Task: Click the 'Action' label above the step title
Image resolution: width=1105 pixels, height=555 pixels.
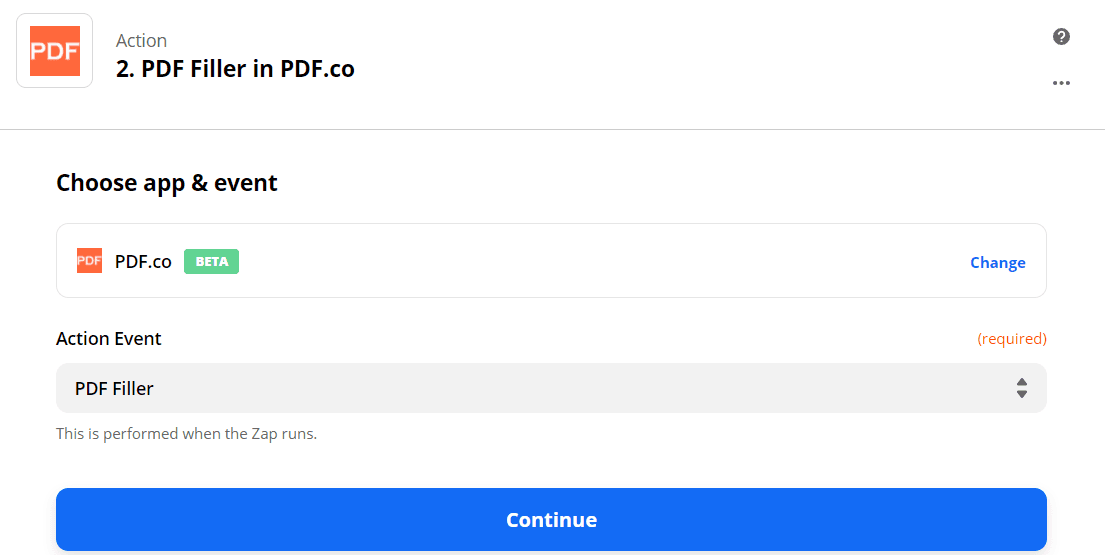Action: [x=141, y=41]
